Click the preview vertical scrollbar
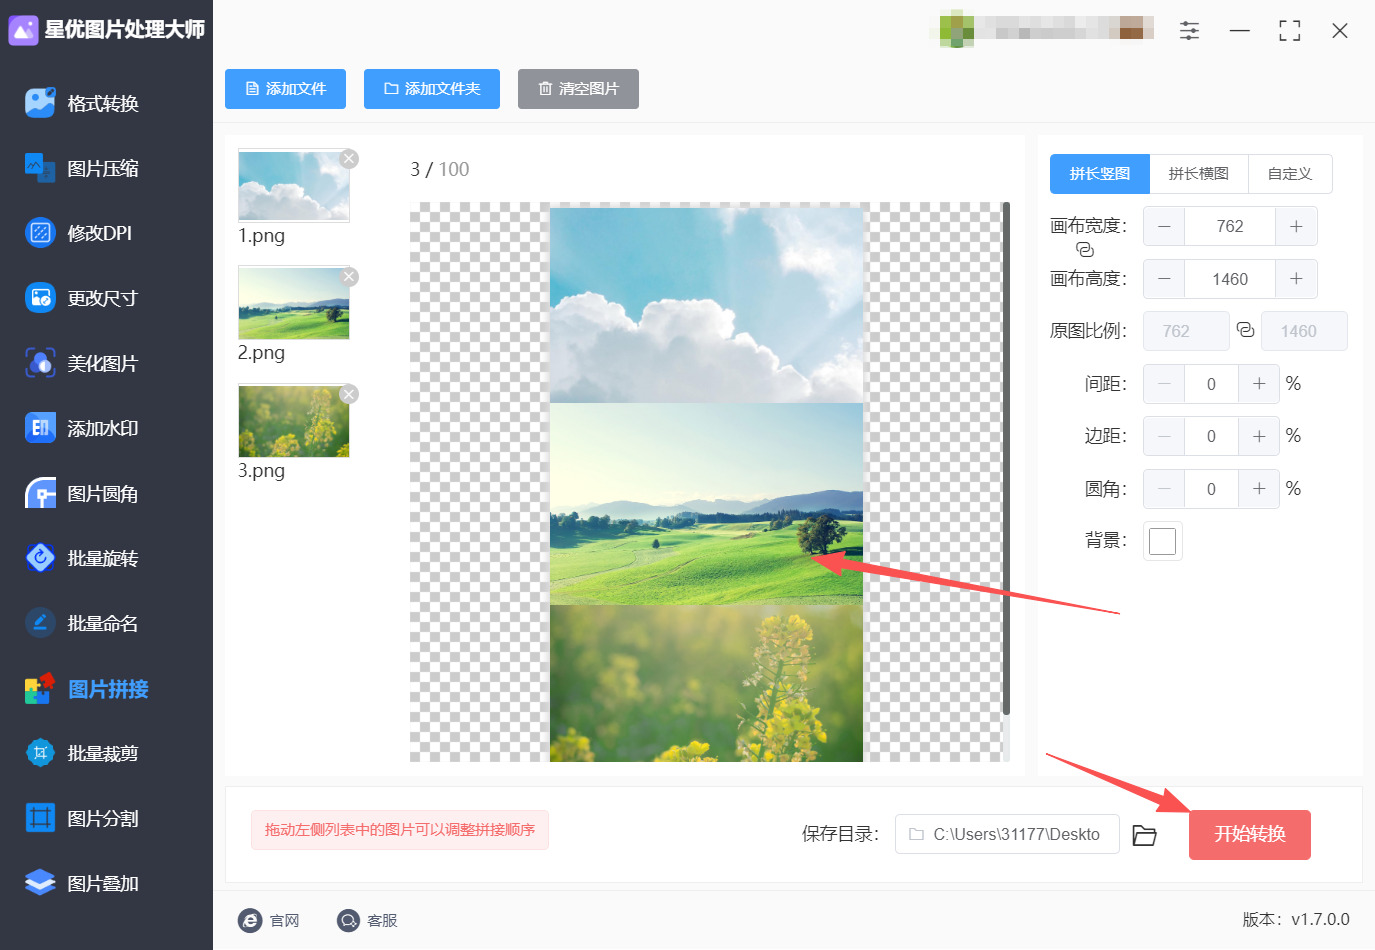Screen dimensions: 1375x950 pos(1006,458)
